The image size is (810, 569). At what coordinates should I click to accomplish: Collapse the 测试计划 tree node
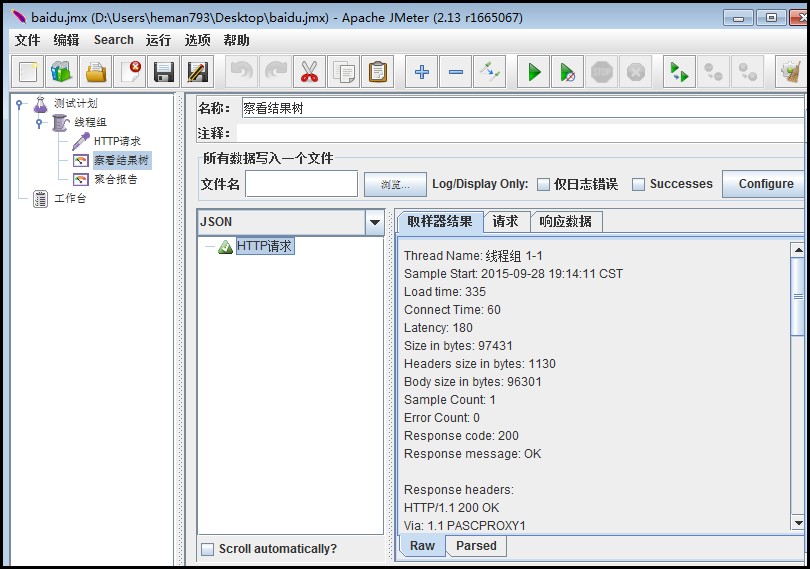click(x=19, y=104)
